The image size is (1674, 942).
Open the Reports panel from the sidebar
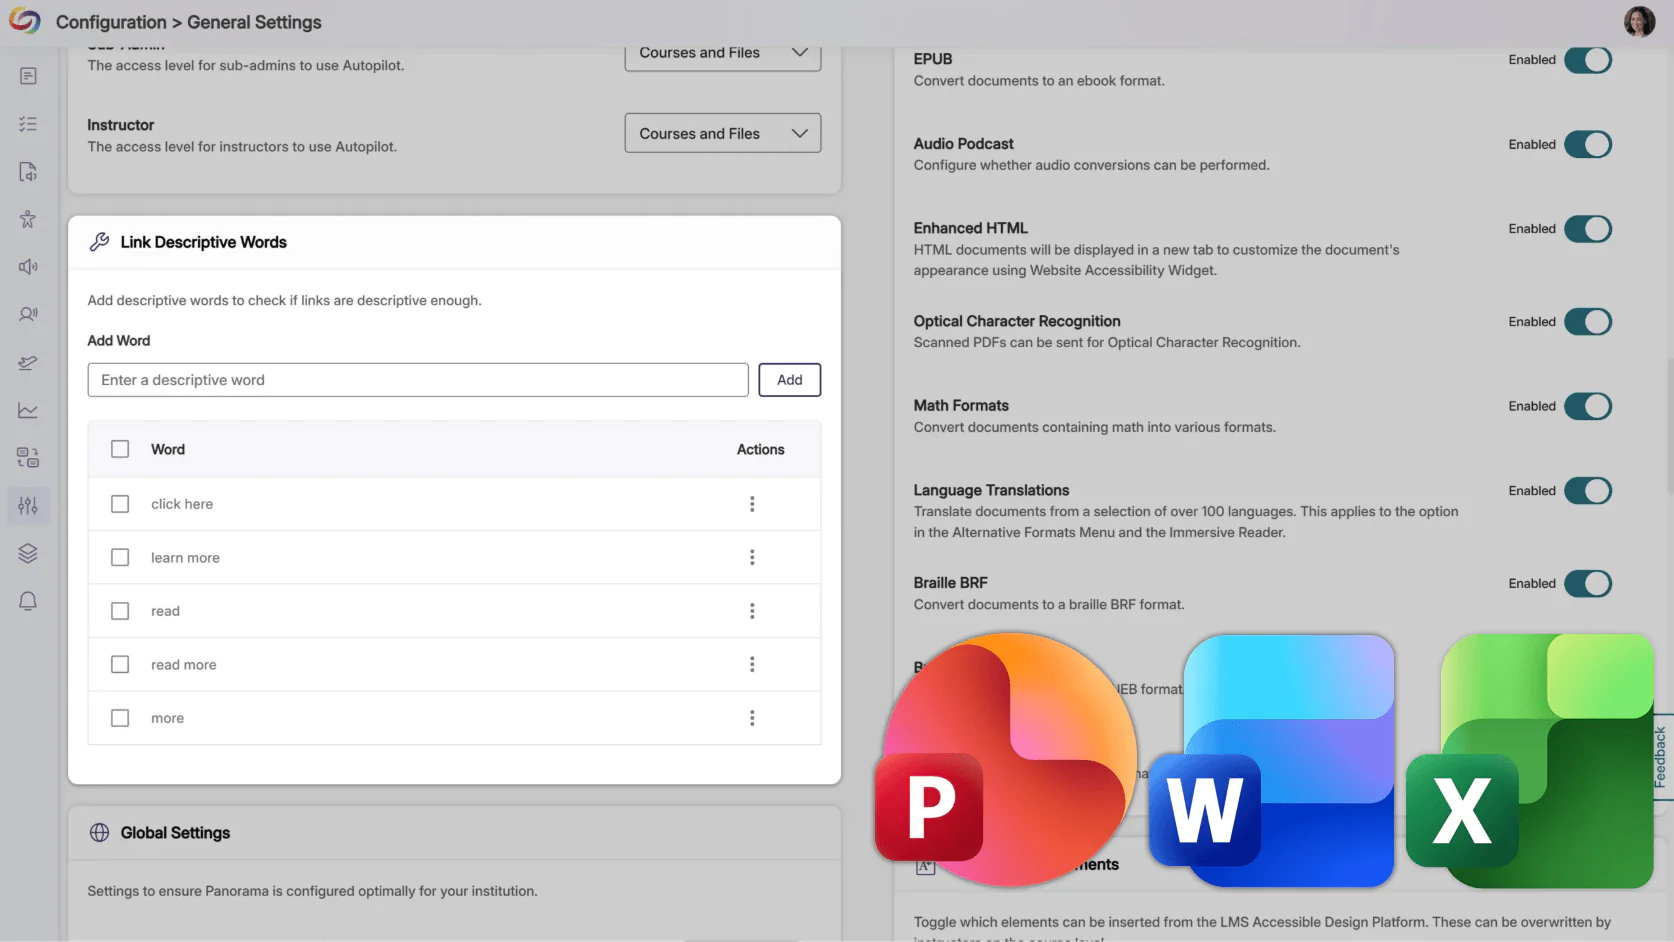point(28,75)
